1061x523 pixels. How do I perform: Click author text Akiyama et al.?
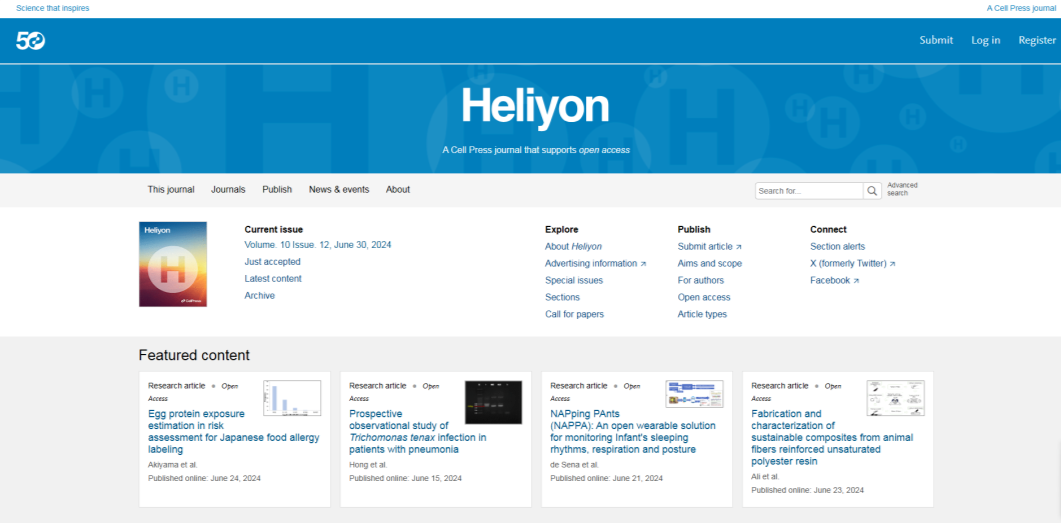(x=173, y=465)
